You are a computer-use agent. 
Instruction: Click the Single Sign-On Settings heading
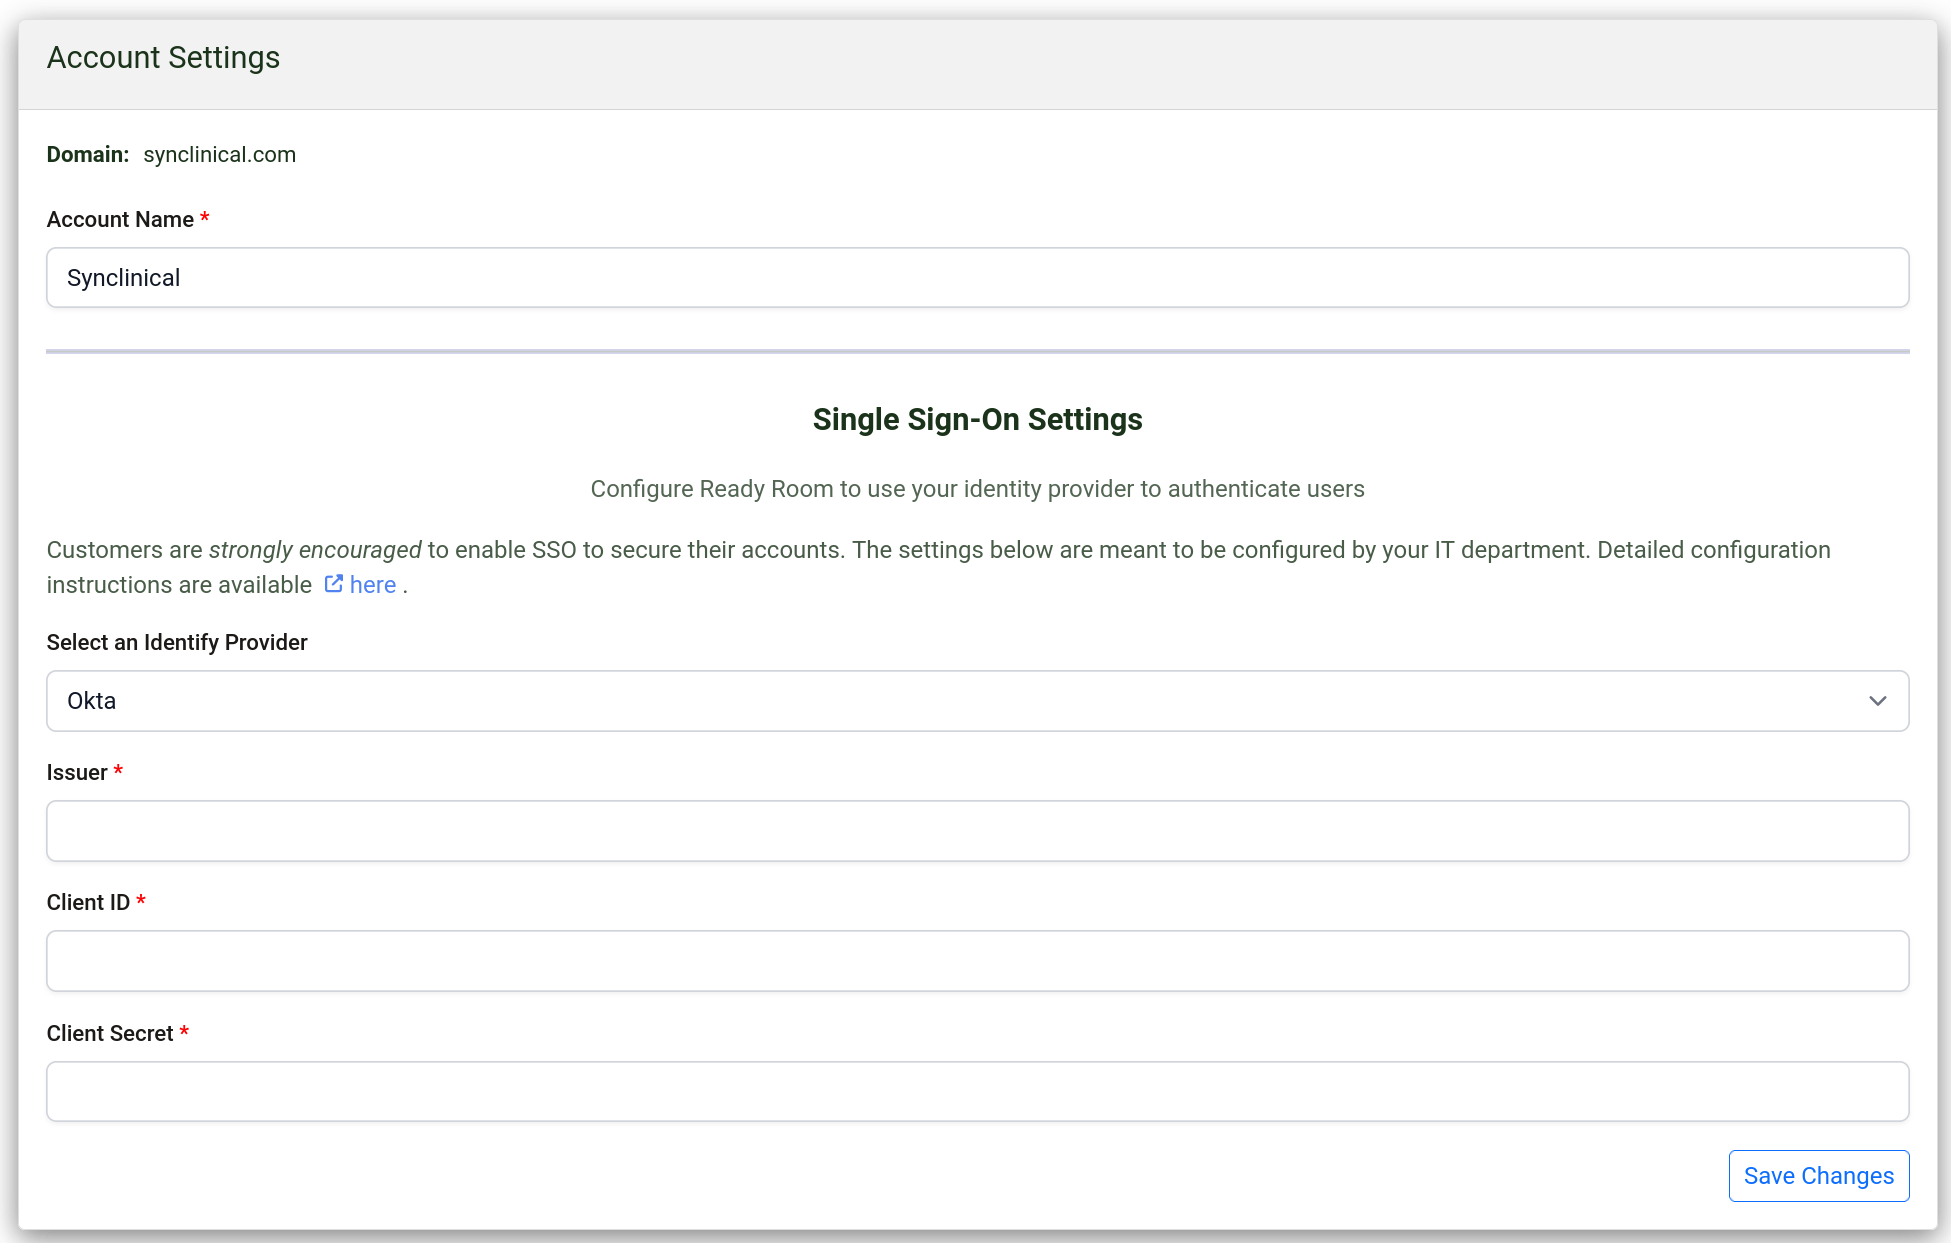(x=977, y=419)
